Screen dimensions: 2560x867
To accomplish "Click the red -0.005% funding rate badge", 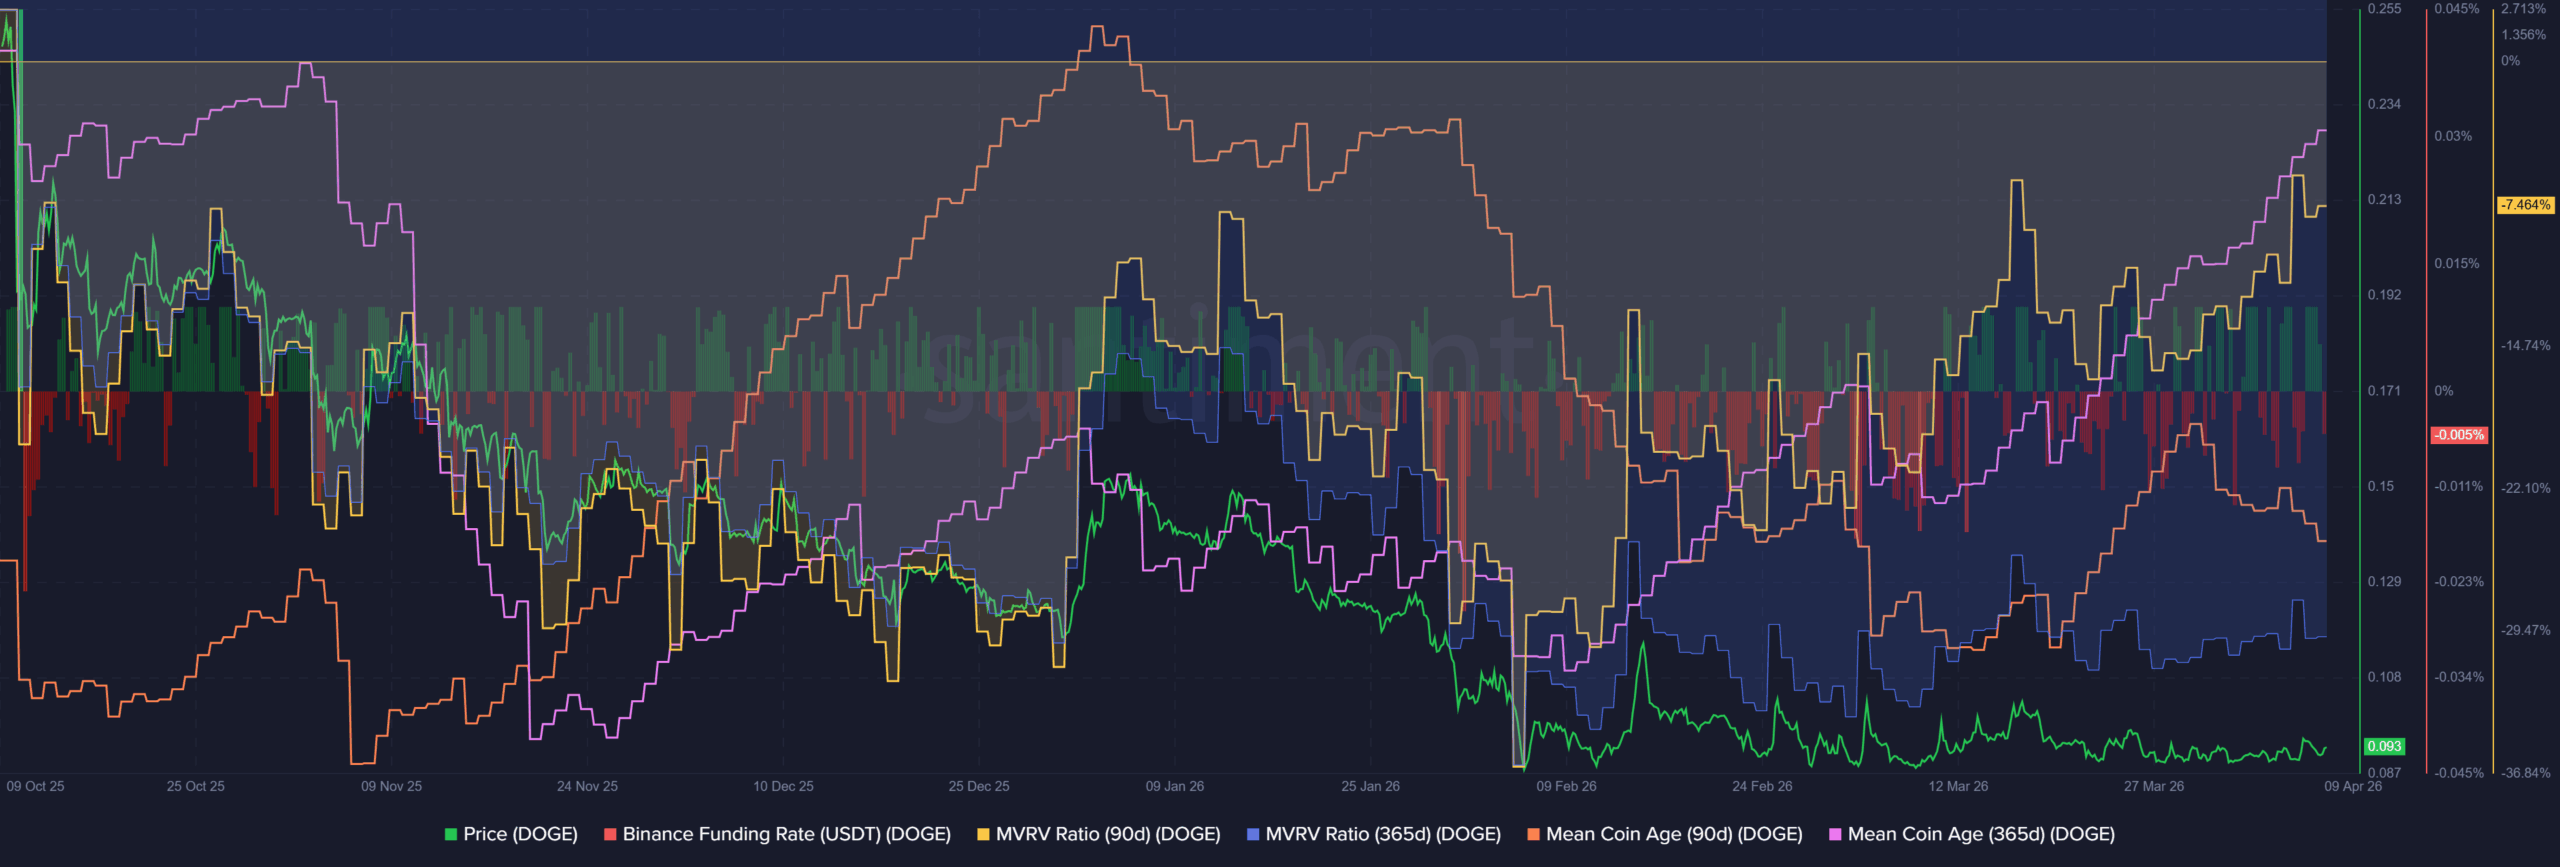I will [x=2458, y=435].
